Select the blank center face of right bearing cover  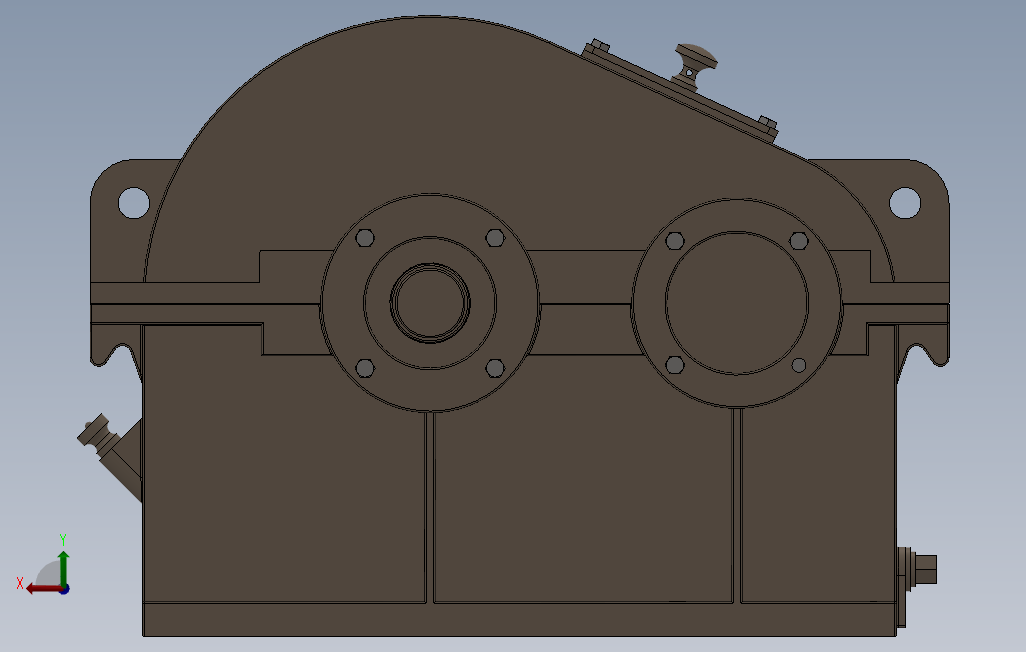tap(737, 303)
